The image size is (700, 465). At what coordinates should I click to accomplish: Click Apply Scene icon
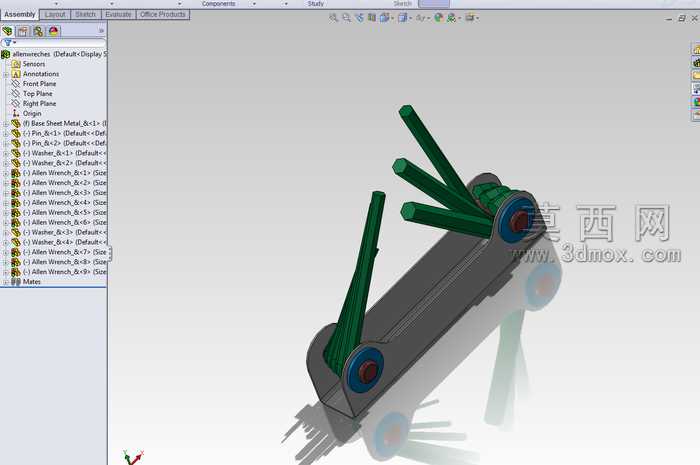coord(454,18)
